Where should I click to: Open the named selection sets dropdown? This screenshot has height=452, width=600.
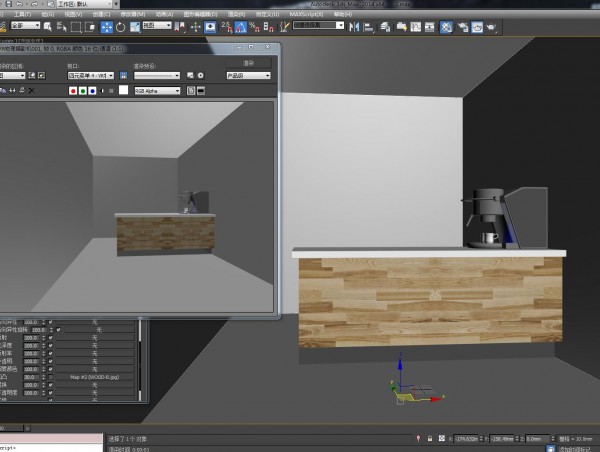[x=318, y=25]
